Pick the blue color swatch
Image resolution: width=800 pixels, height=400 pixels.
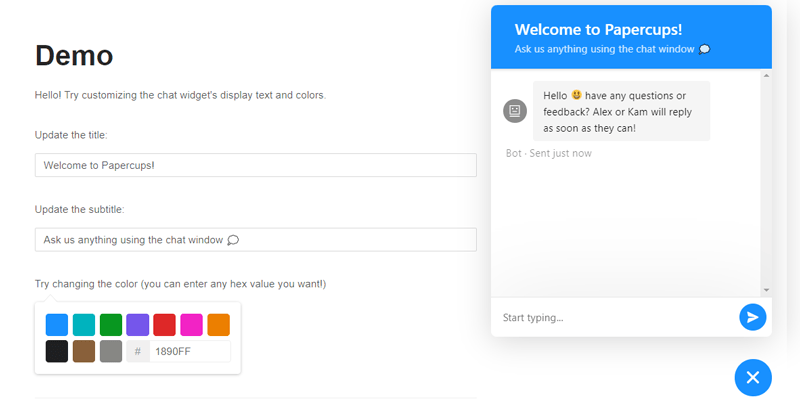[x=57, y=324]
